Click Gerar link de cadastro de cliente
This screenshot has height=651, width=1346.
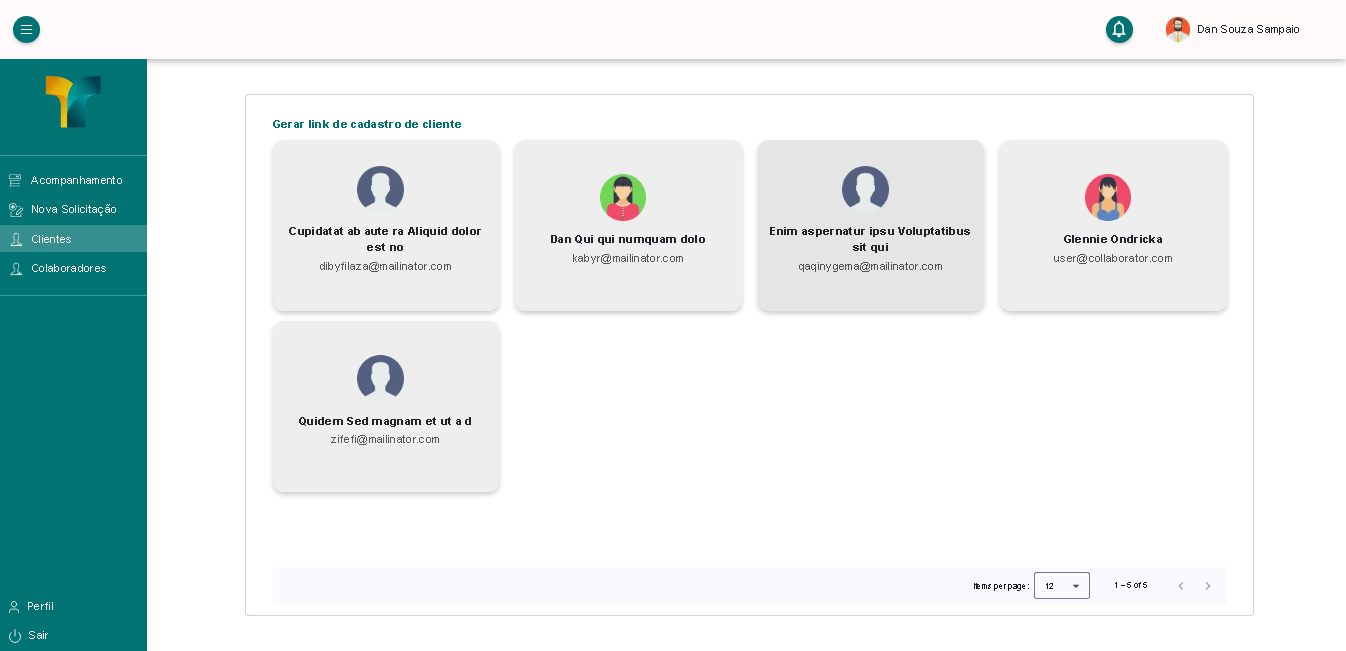366,124
